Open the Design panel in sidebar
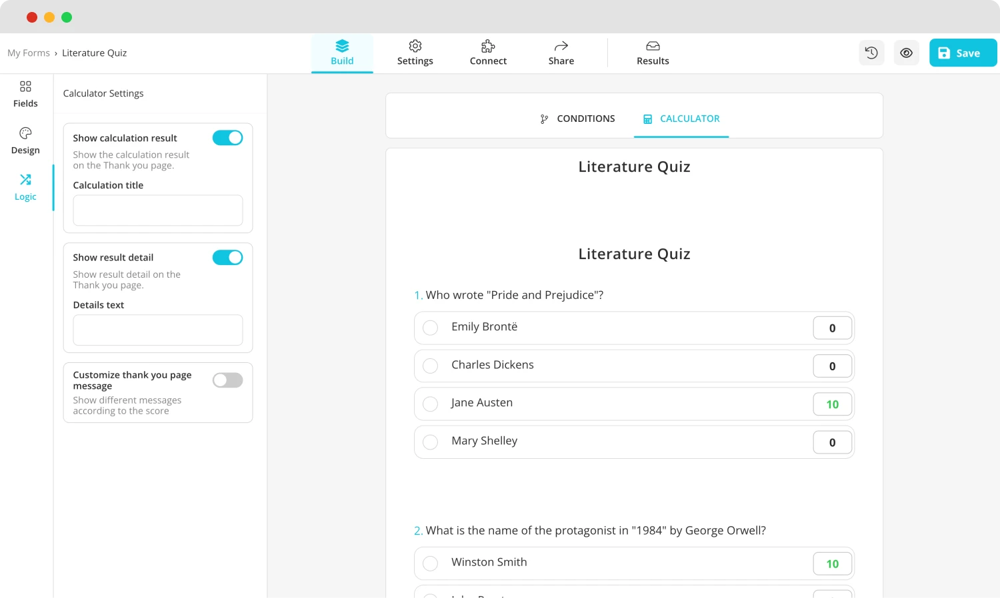 pyautogui.click(x=25, y=140)
